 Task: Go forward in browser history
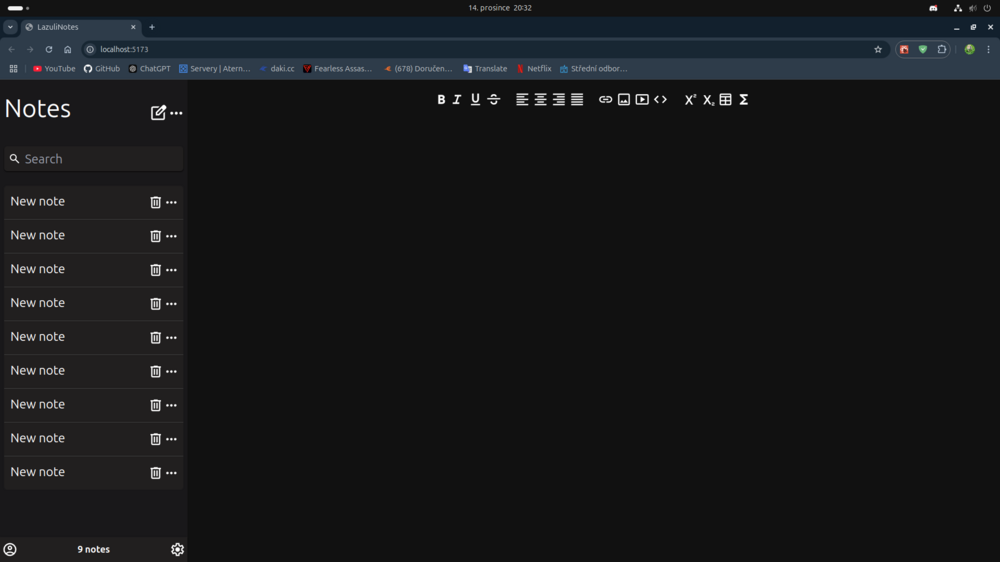pos(30,49)
